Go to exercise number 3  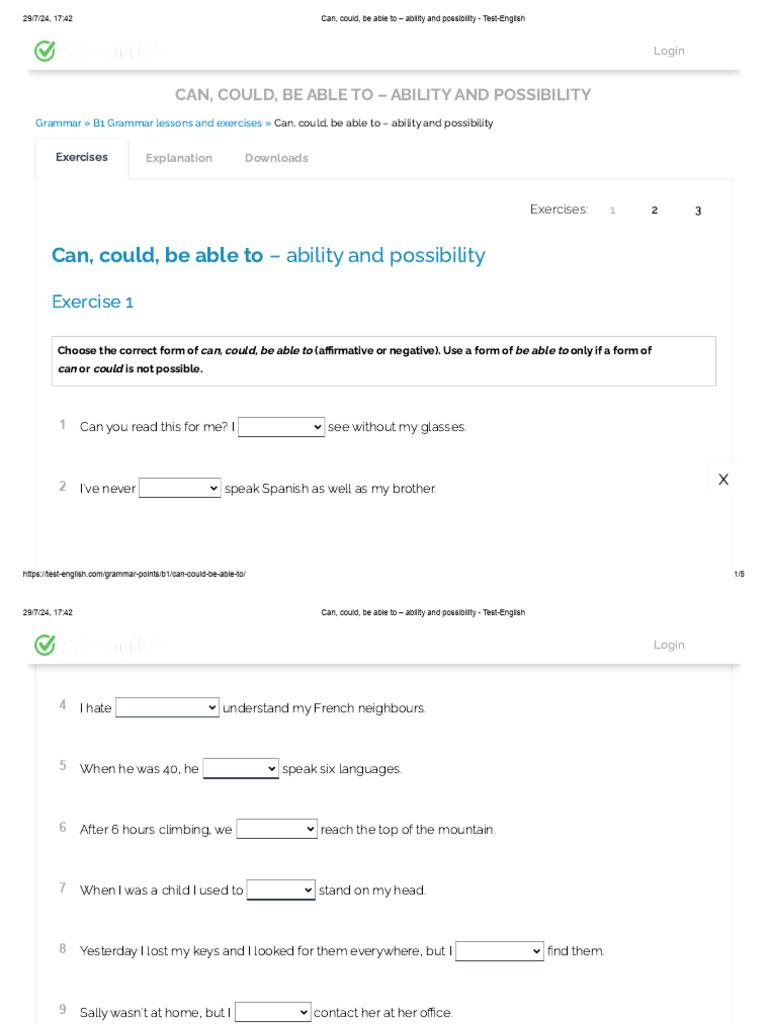pos(698,210)
